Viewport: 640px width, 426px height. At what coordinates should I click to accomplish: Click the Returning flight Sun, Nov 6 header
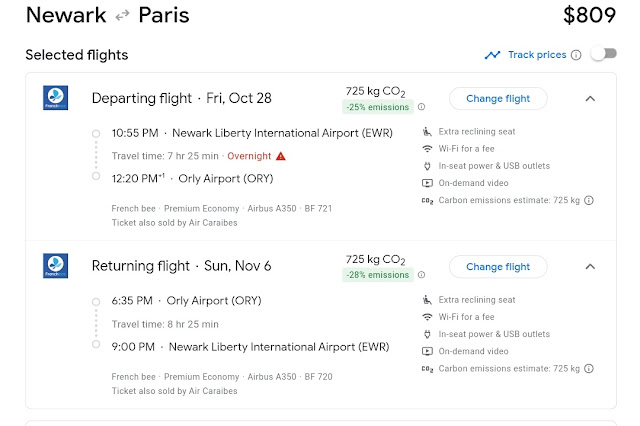(181, 267)
